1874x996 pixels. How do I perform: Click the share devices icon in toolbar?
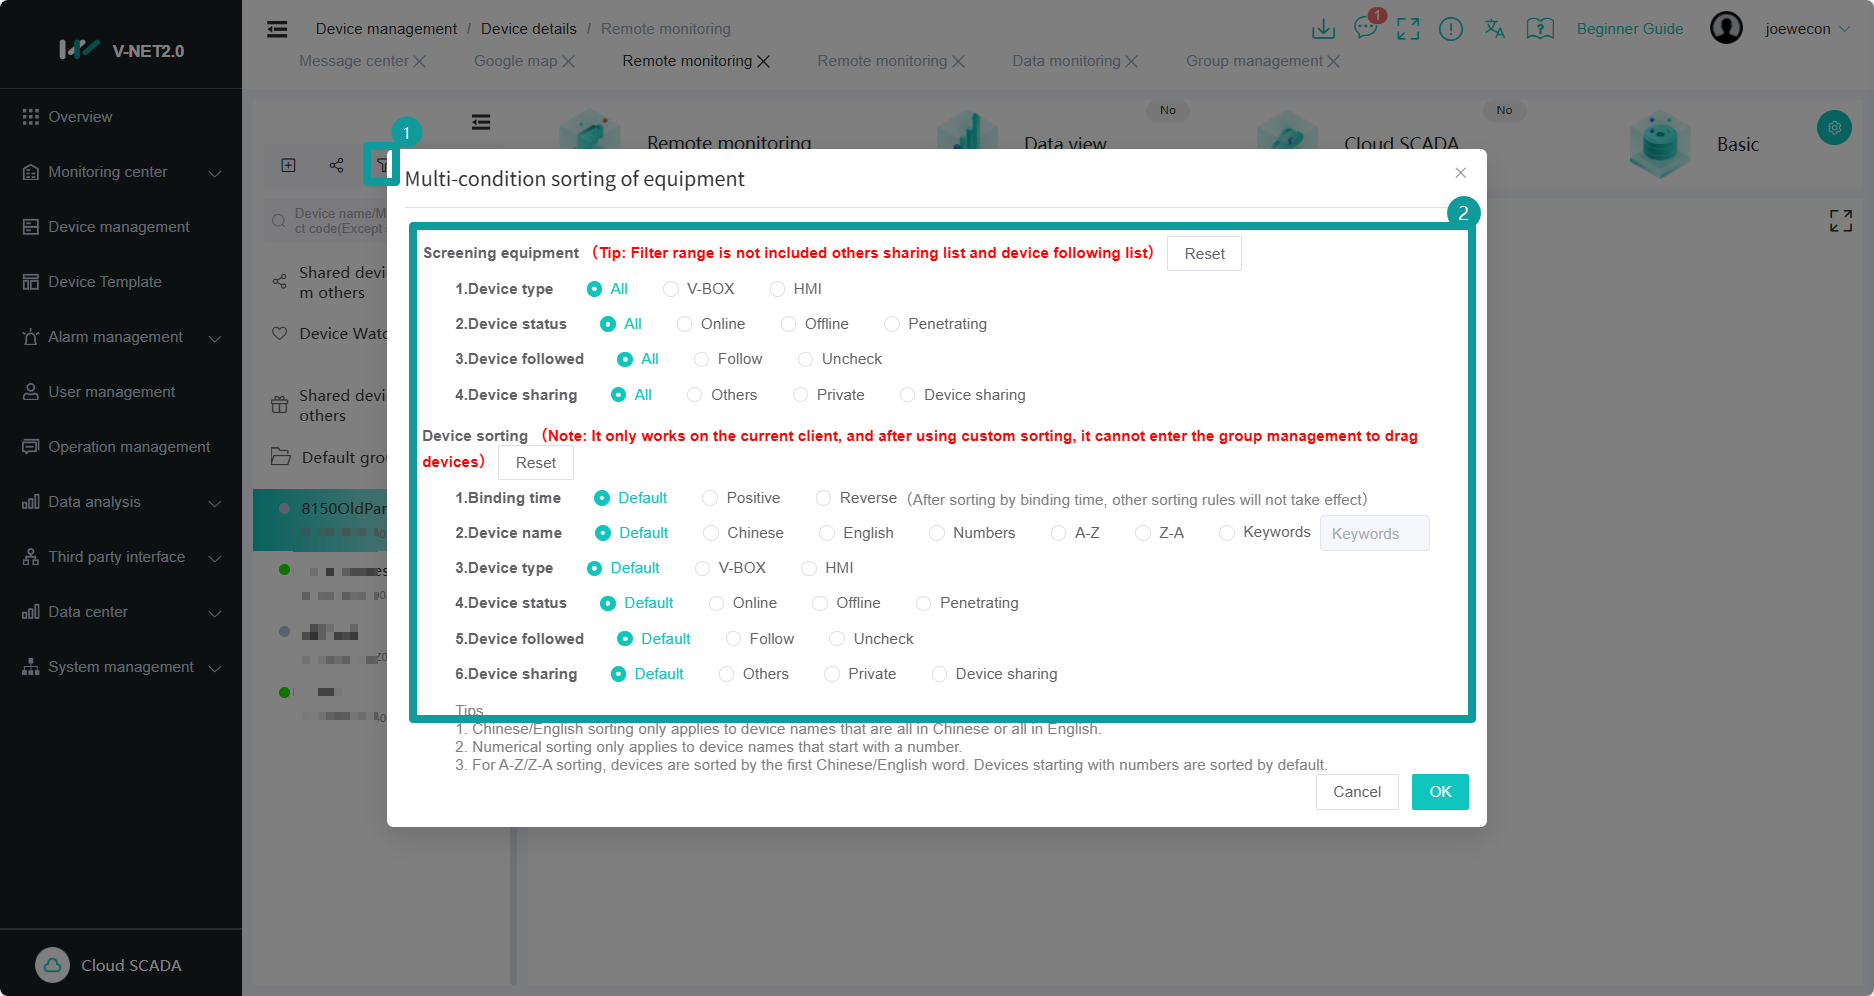[336, 165]
